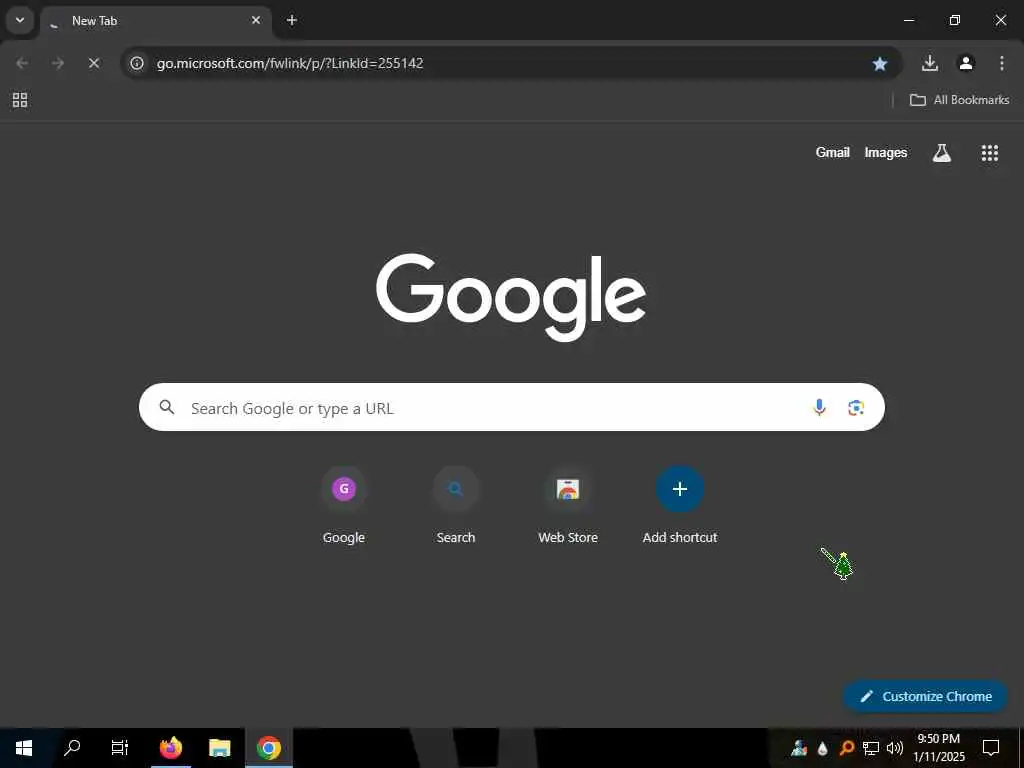Open the Windows Start menu
Viewport: 1024px width, 768px height.
click(24, 748)
